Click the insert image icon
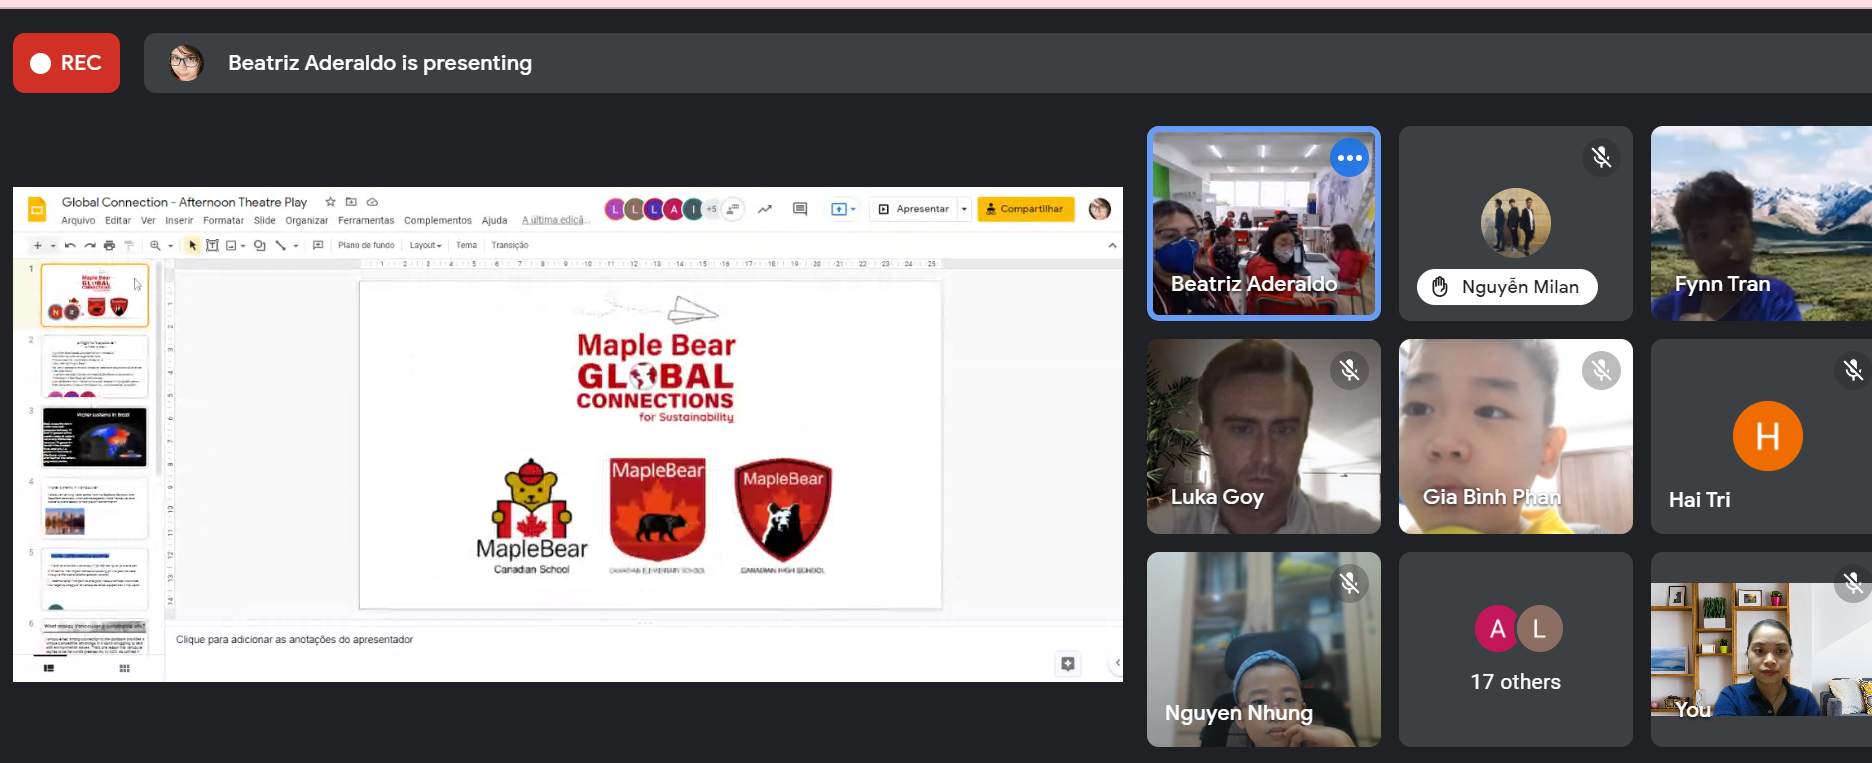 [x=231, y=245]
